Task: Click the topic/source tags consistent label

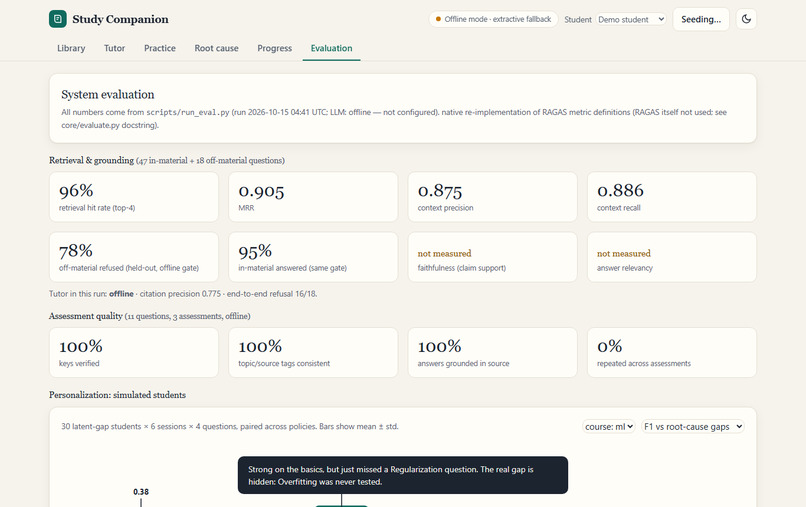Action: (x=284, y=364)
